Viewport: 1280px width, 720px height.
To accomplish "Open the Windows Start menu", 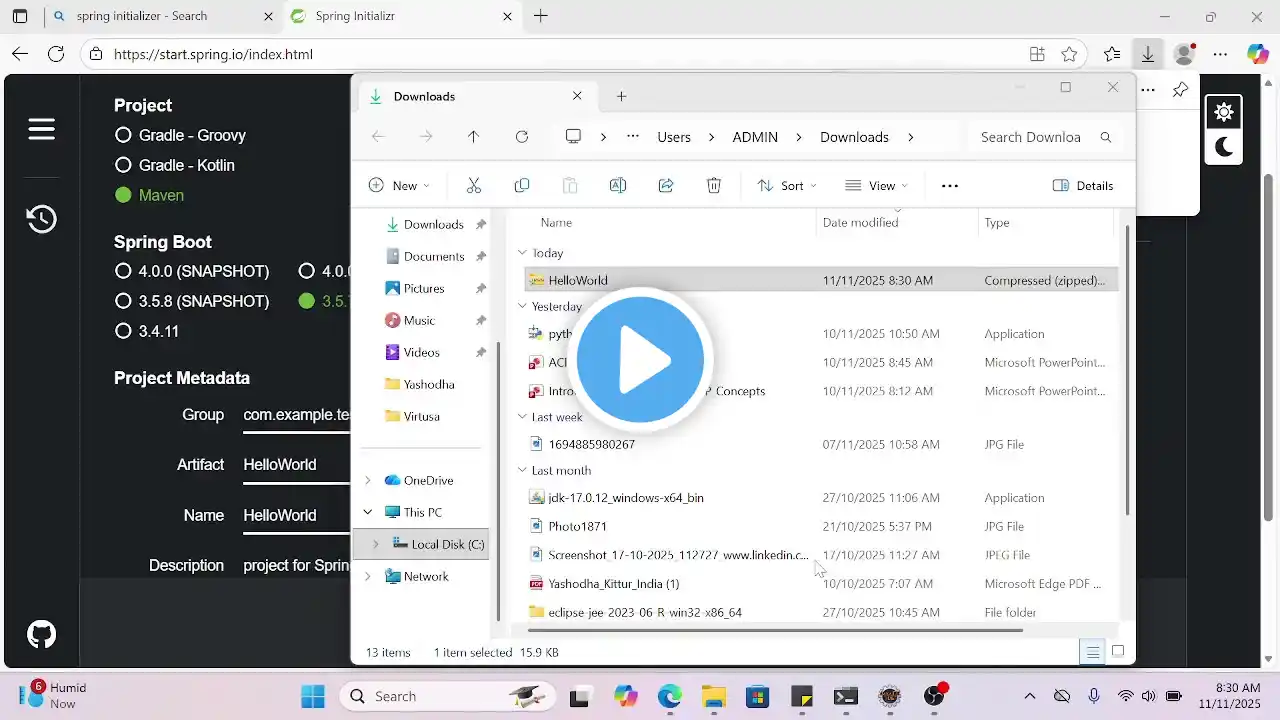I will pos(313,696).
